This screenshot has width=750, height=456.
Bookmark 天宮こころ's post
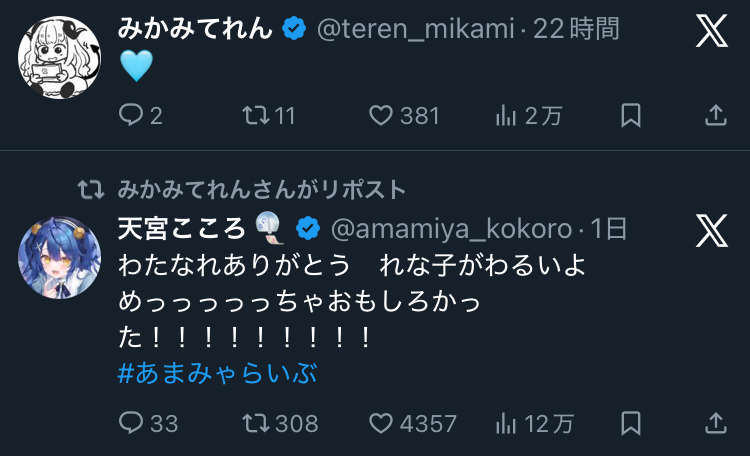click(x=631, y=423)
